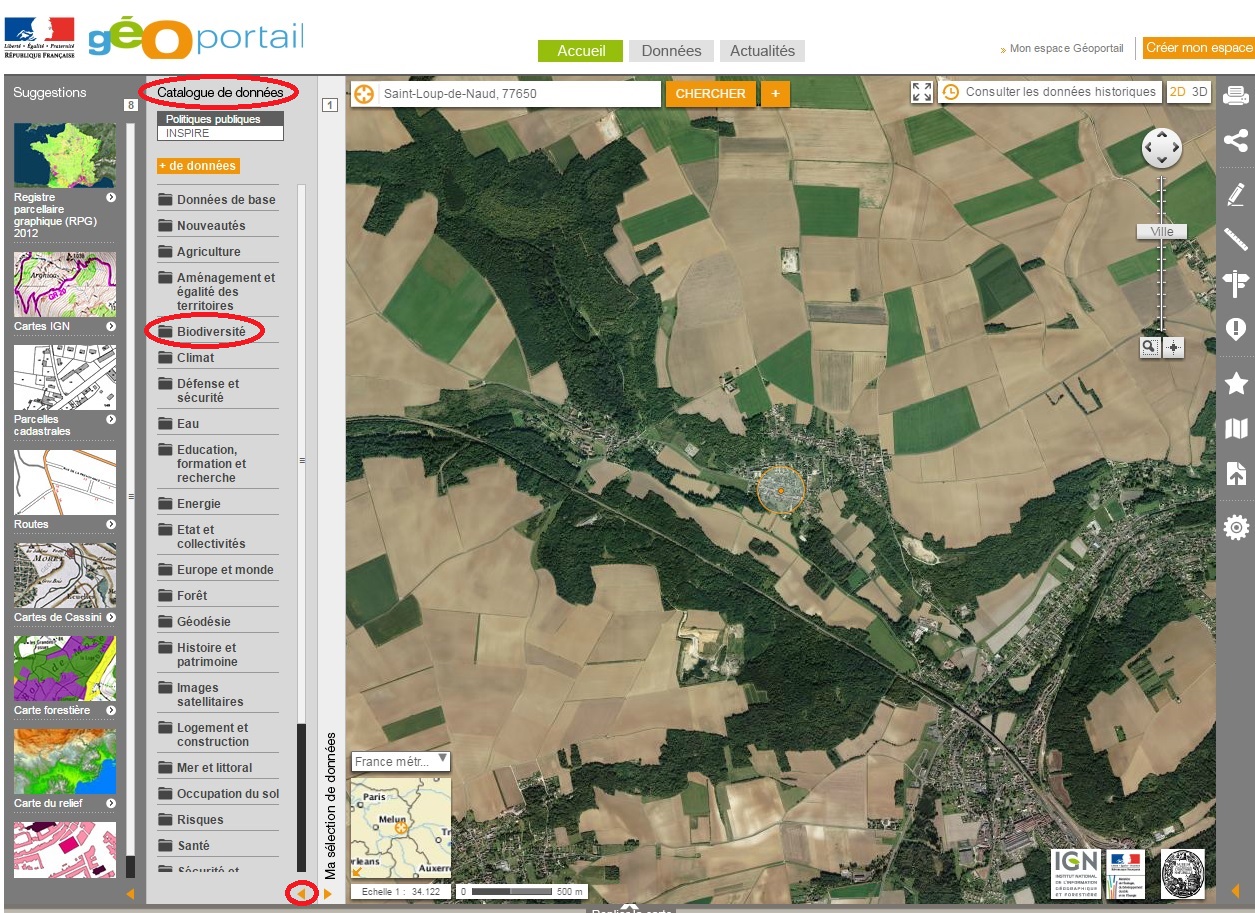This screenshot has height=913, width=1255.
Task: Open the share map icon
Action: [1236, 141]
